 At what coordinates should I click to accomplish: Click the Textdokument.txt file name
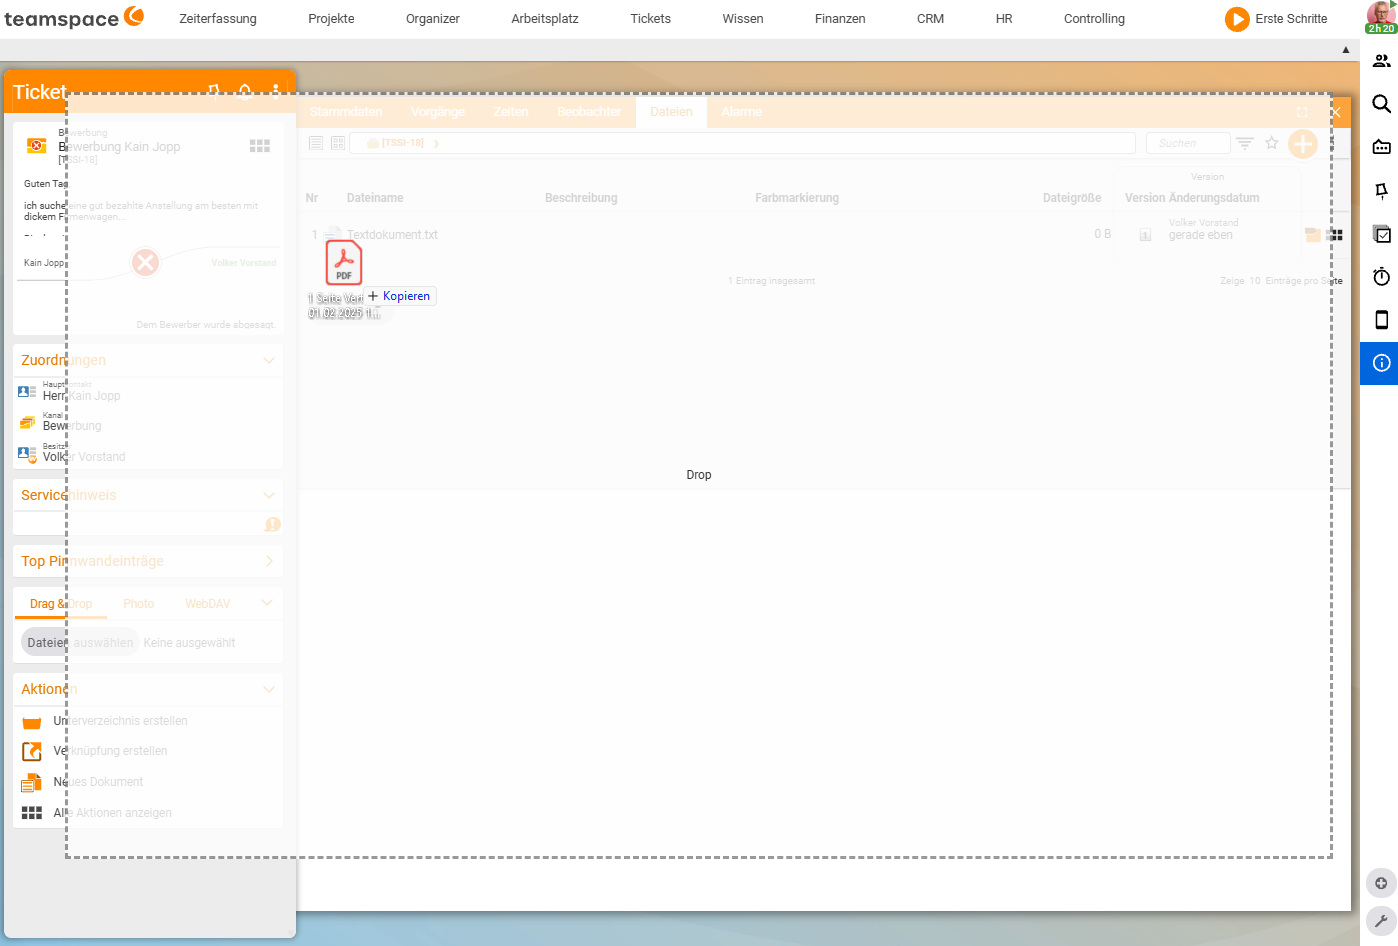tap(392, 235)
